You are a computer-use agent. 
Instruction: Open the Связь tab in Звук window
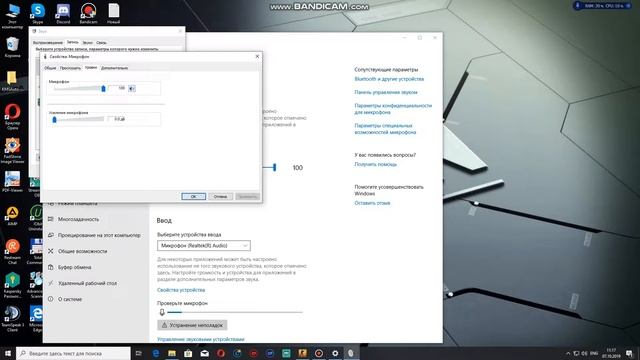tap(101, 42)
